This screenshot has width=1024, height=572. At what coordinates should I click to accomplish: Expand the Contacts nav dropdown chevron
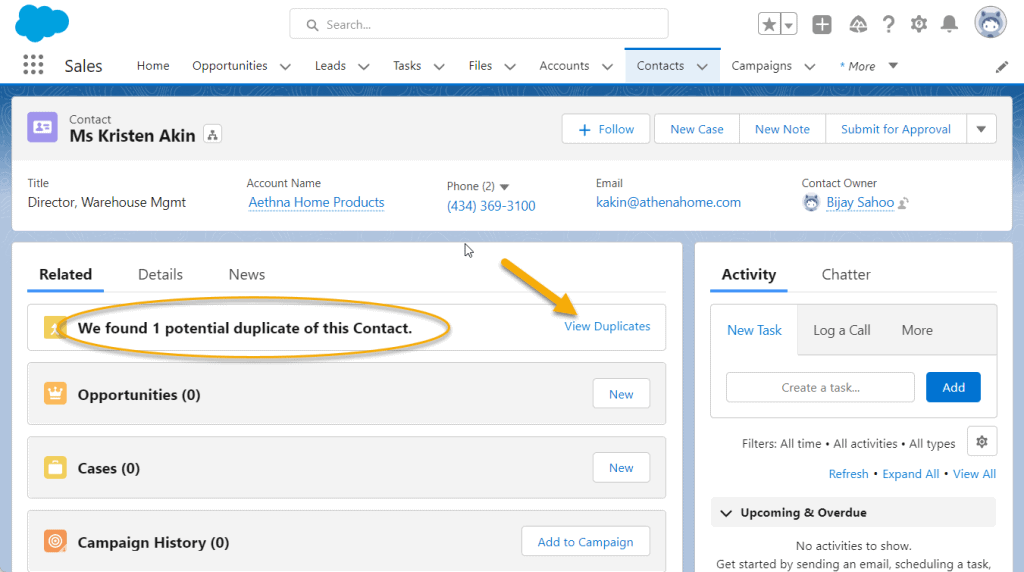(702, 67)
